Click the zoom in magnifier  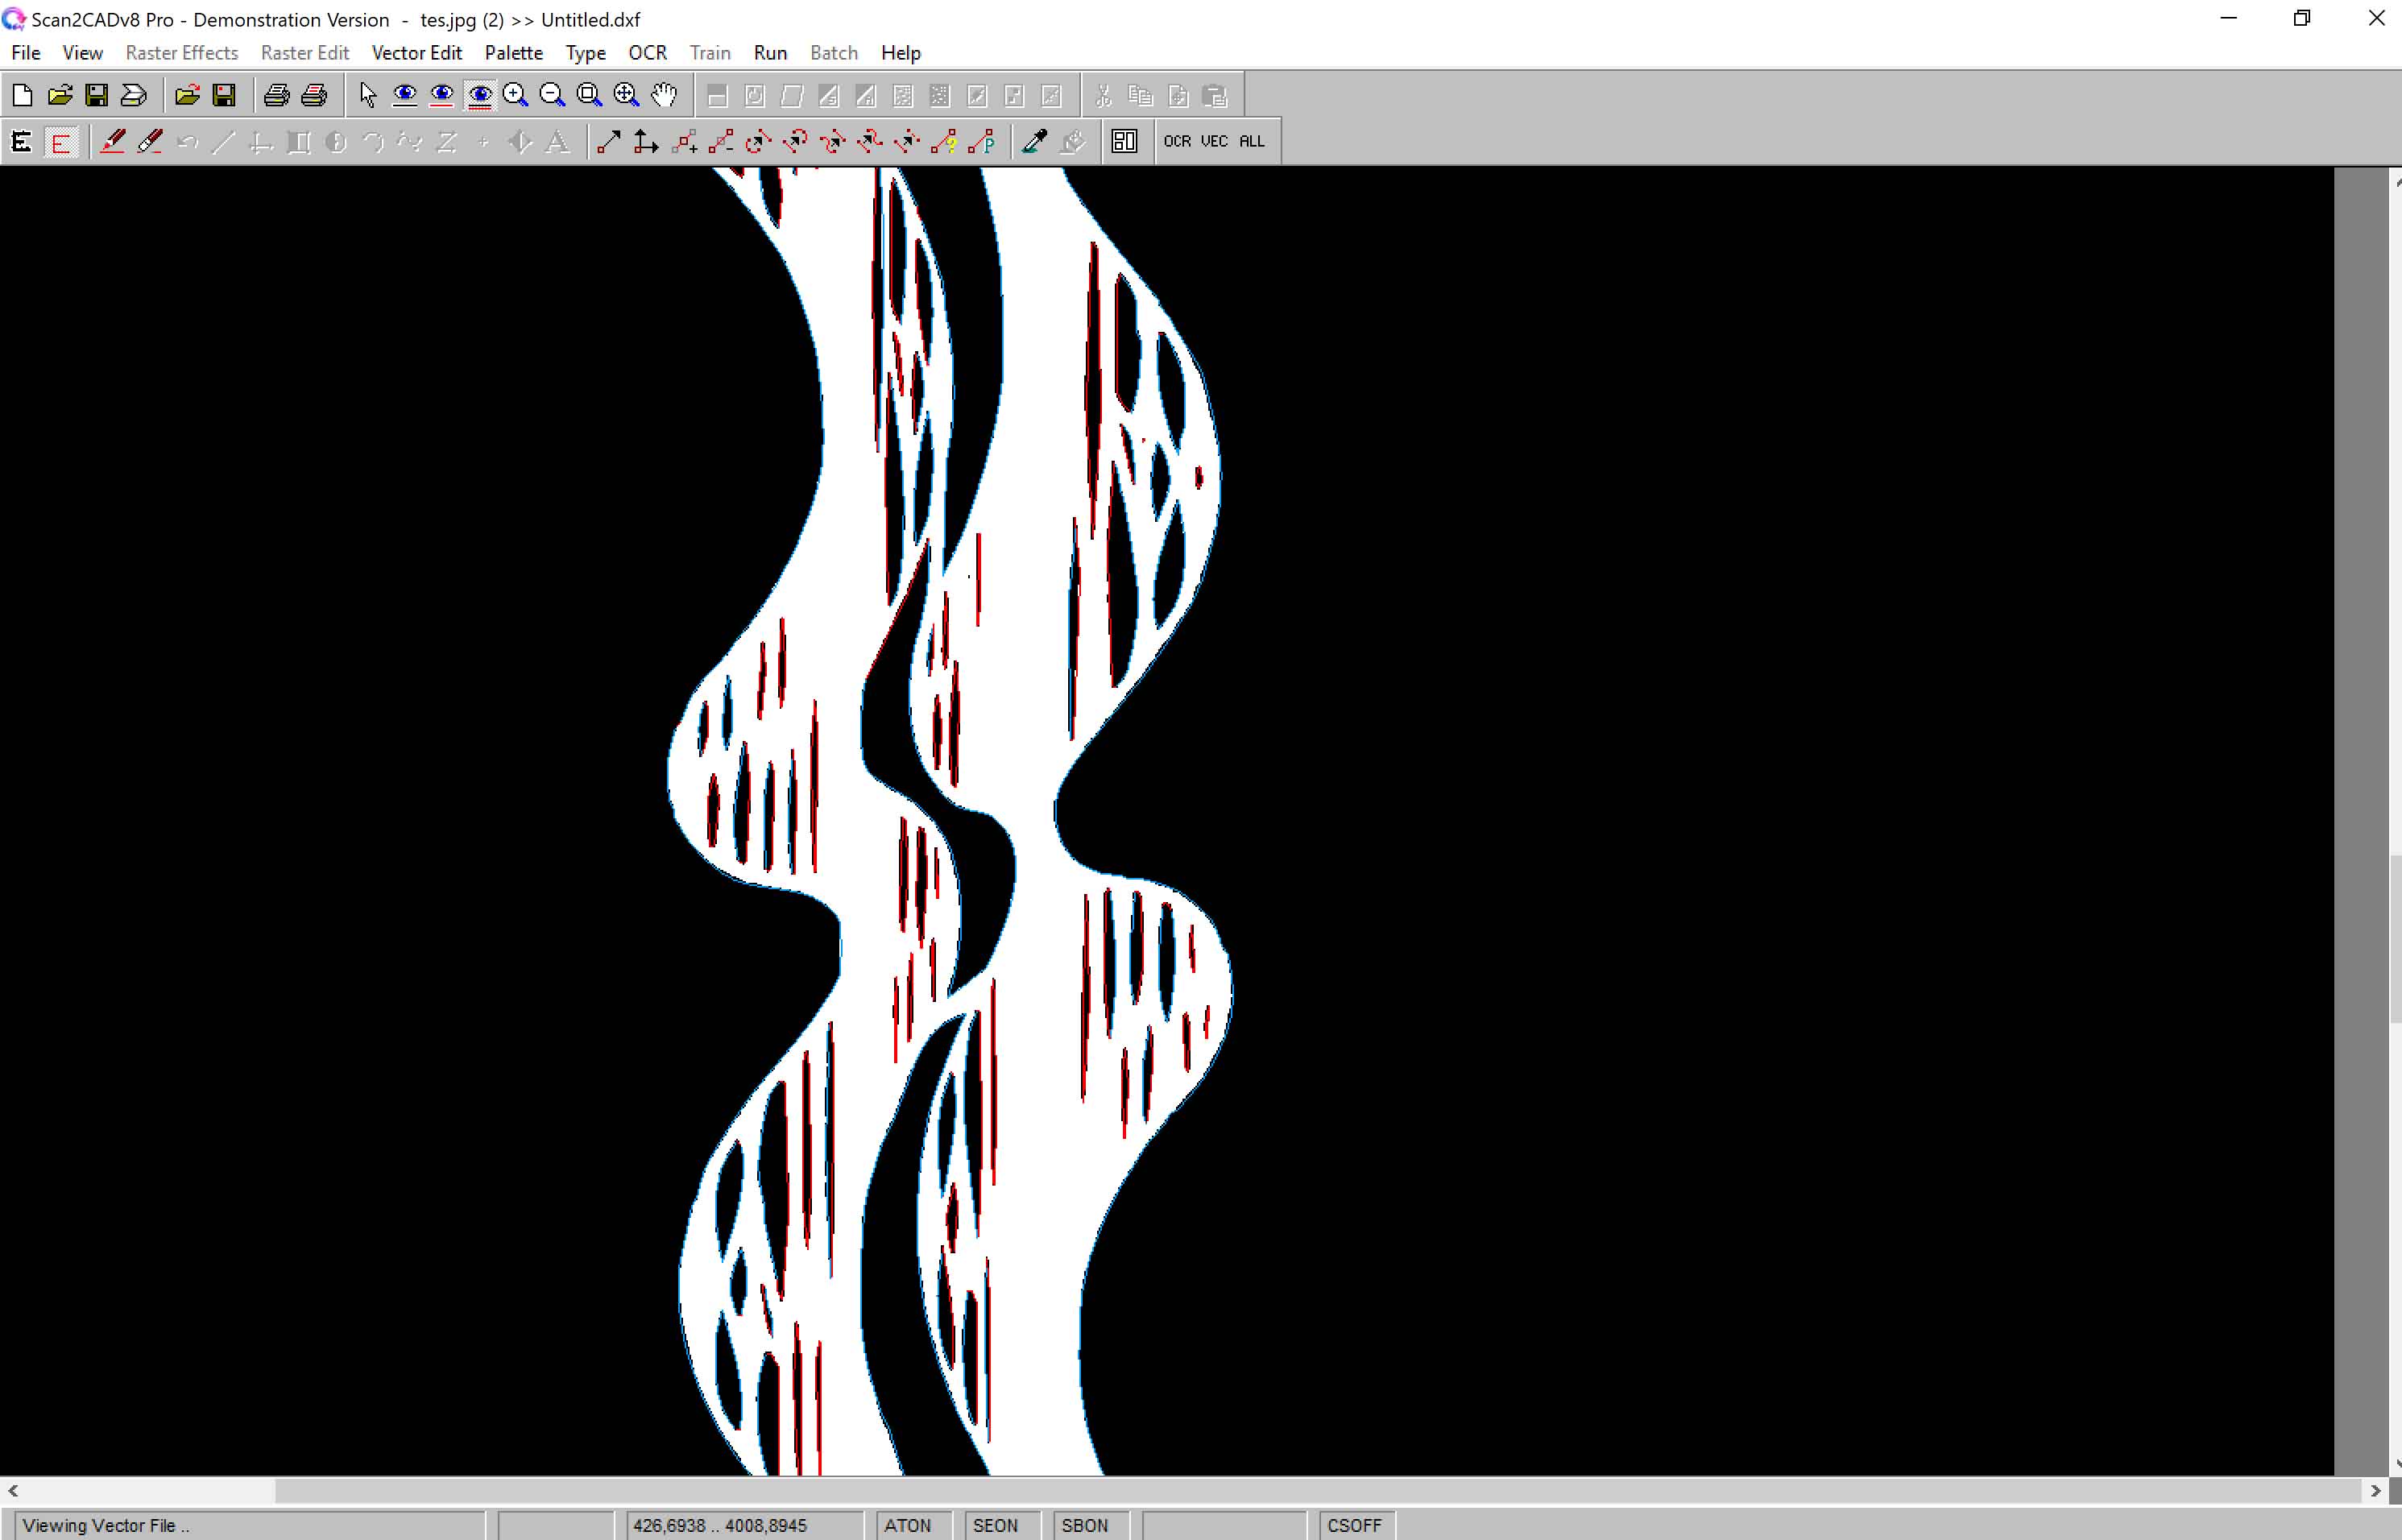[x=515, y=95]
